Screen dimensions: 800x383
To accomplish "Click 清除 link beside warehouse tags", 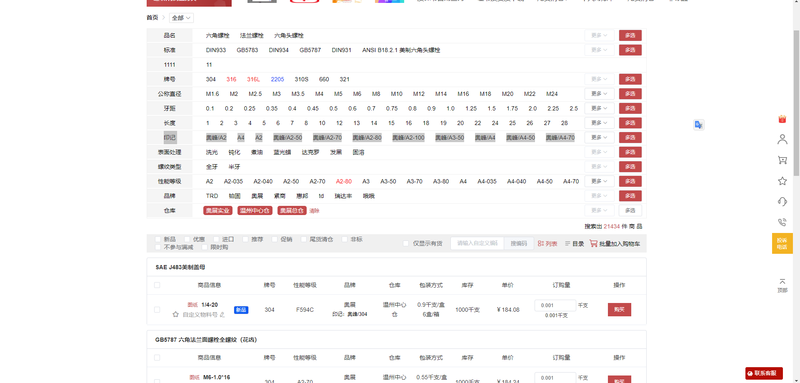I will [x=314, y=211].
